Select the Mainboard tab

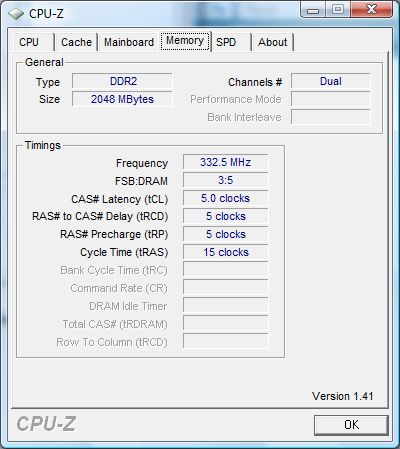click(x=129, y=42)
